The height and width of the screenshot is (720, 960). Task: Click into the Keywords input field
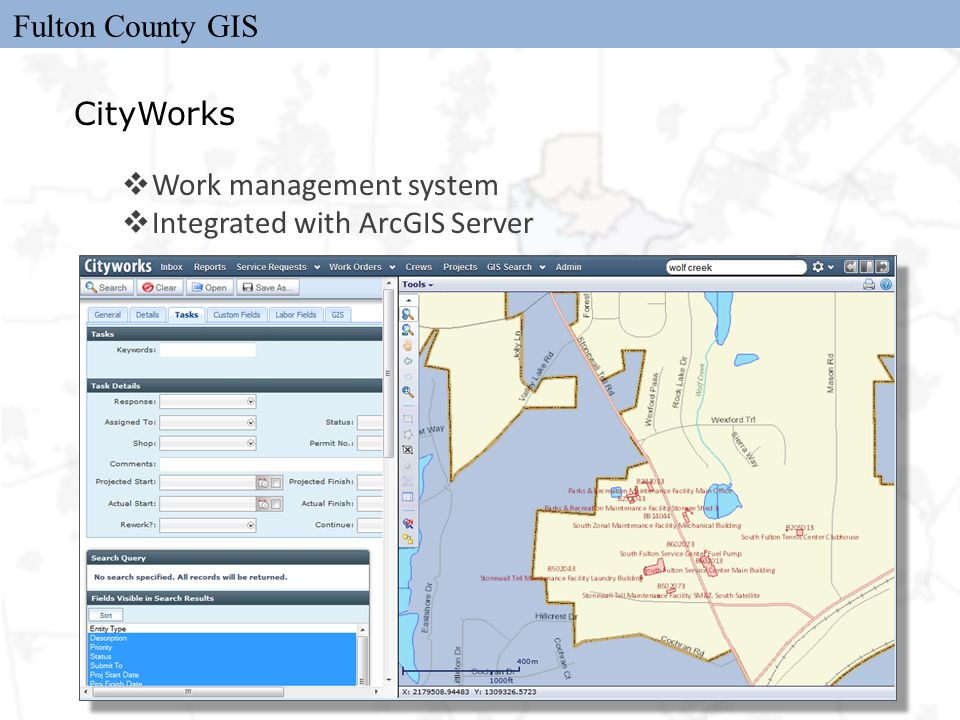click(208, 350)
